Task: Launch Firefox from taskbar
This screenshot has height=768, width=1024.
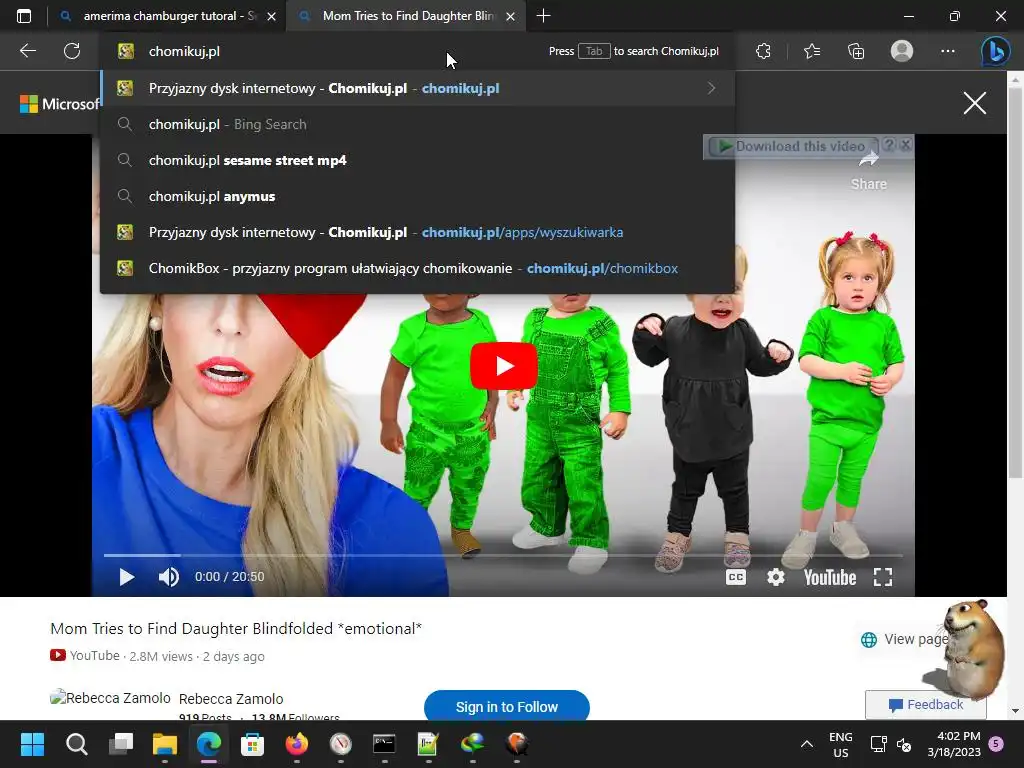Action: point(296,744)
